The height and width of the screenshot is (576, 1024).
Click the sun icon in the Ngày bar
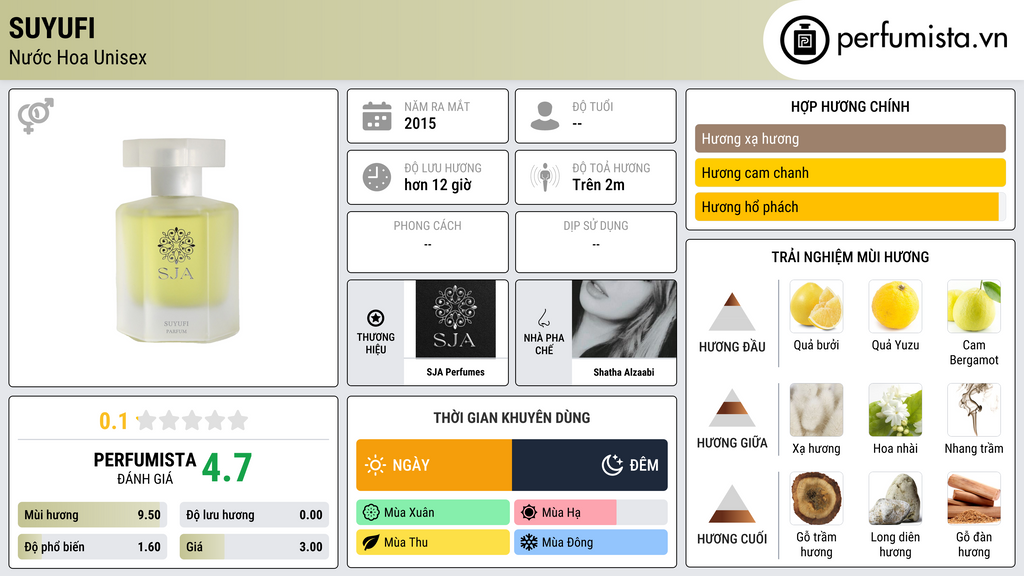point(375,465)
